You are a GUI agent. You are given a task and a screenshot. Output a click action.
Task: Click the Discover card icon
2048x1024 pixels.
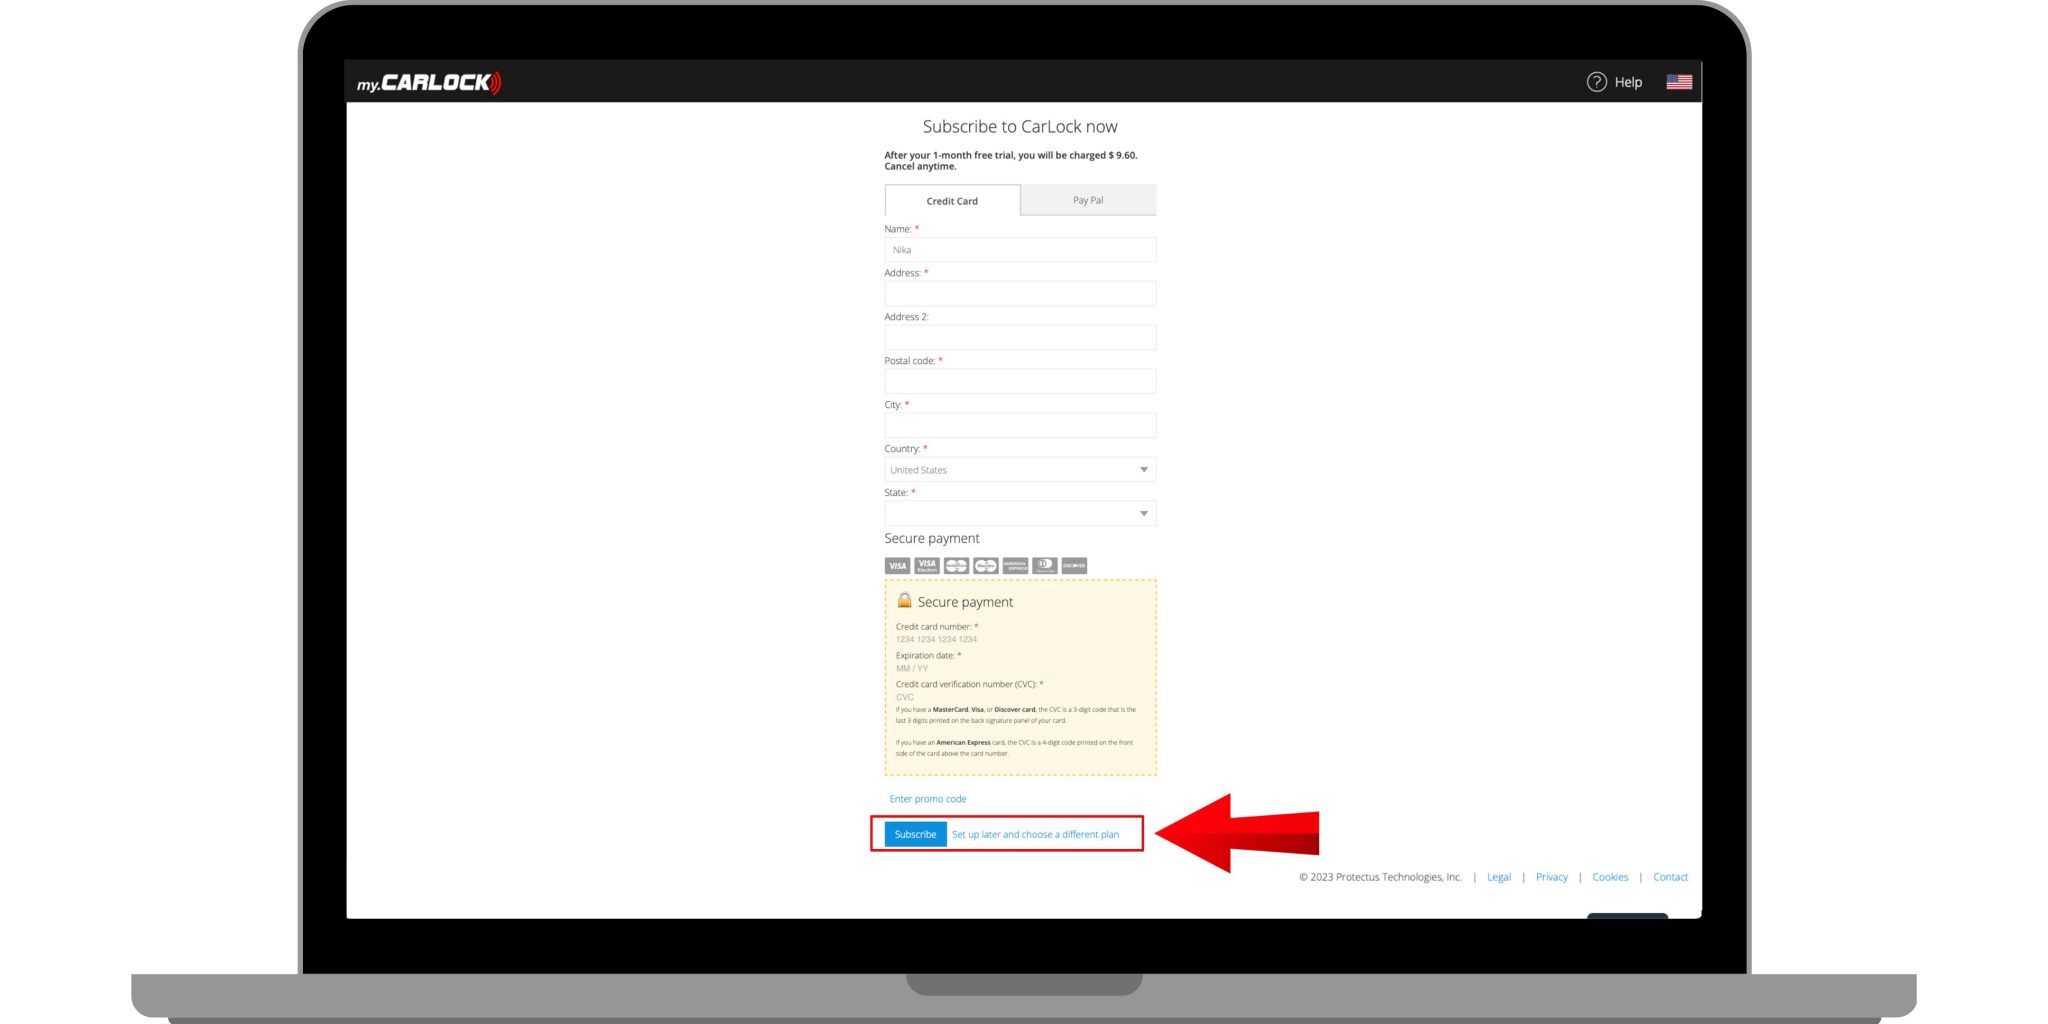point(1073,565)
